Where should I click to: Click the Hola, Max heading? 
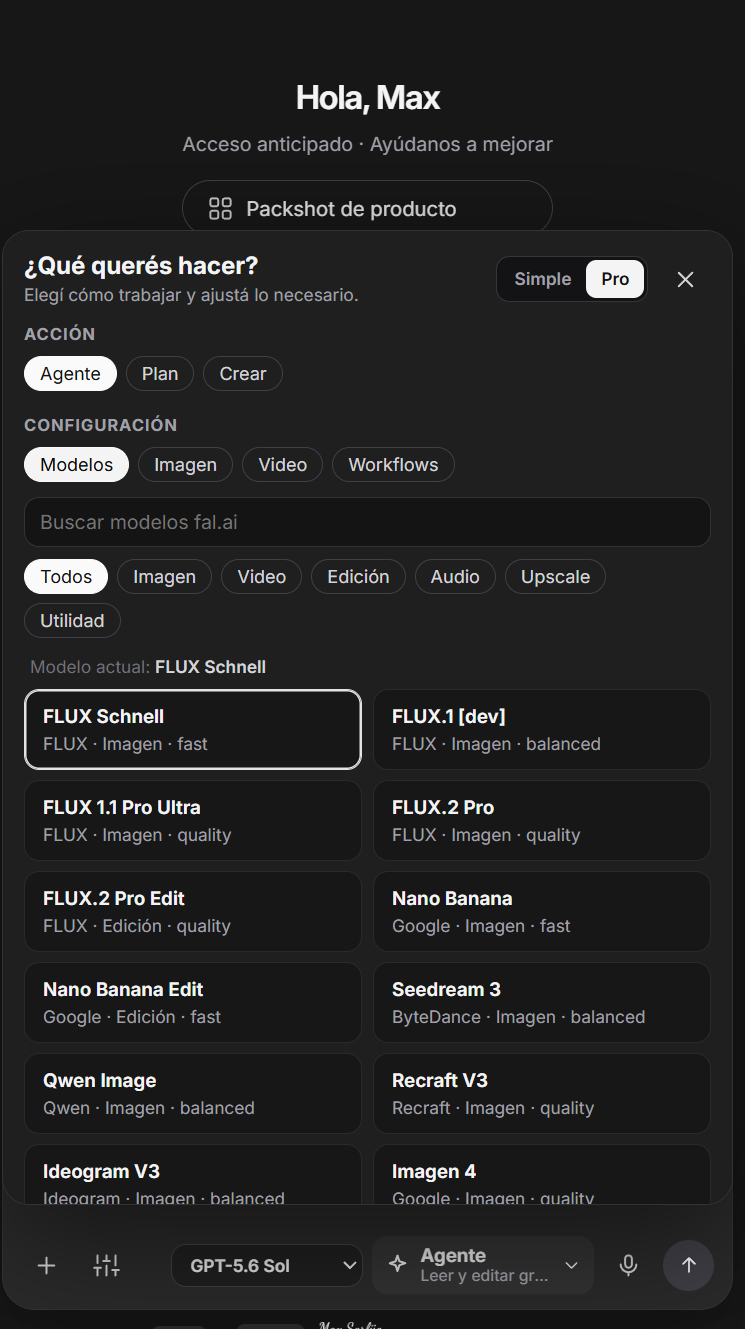pyautogui.click(x=368, y=98)
